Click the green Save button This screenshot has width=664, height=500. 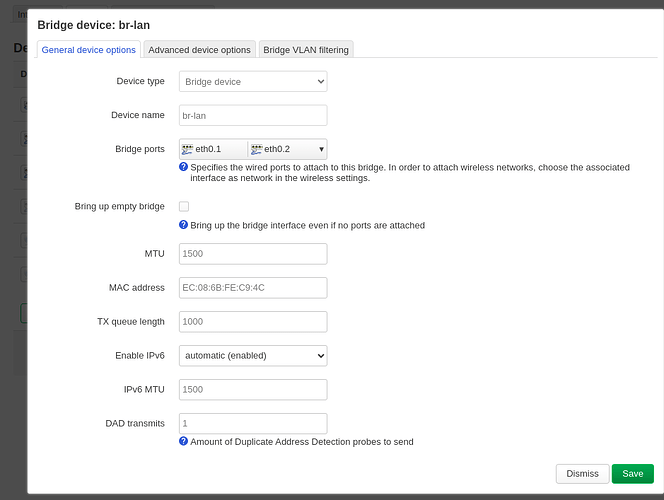click(633, 473)
